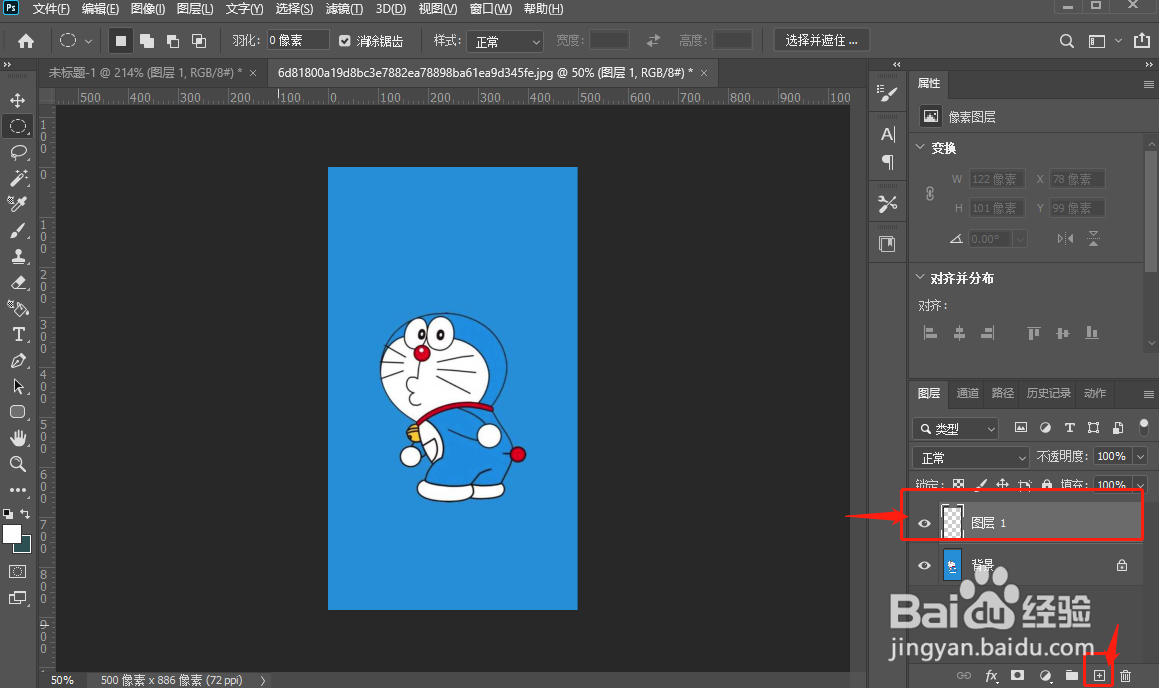Add layer style with fx button

tap(991, 675)
